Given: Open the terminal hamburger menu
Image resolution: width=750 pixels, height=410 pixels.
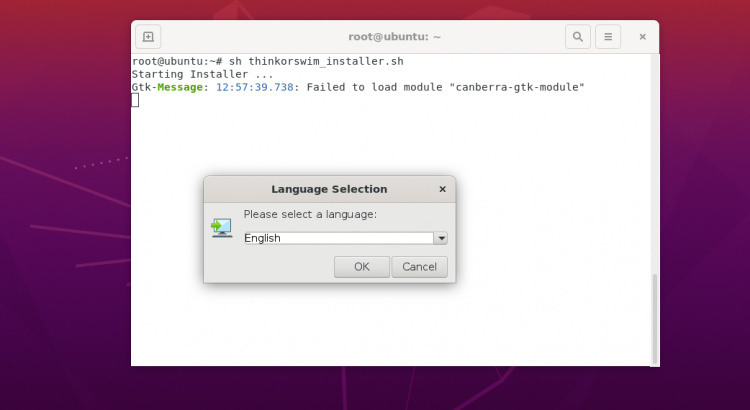Looking at the screenshot, I should tap(608, 37).
